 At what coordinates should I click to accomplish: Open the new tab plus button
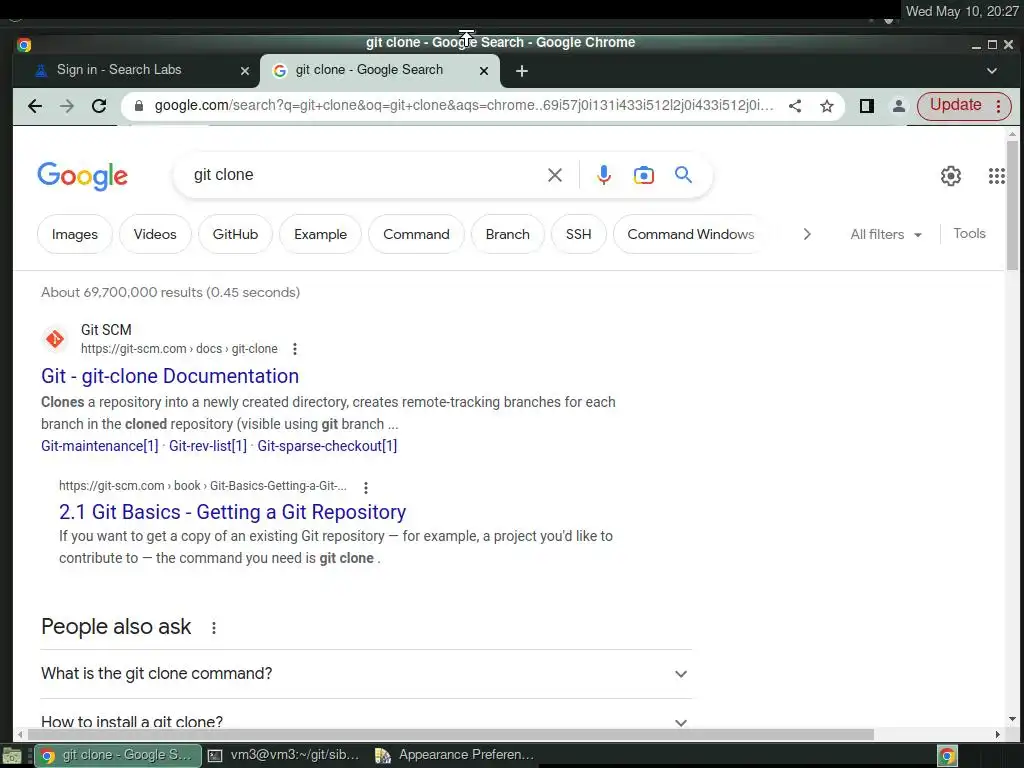(521, 71)
